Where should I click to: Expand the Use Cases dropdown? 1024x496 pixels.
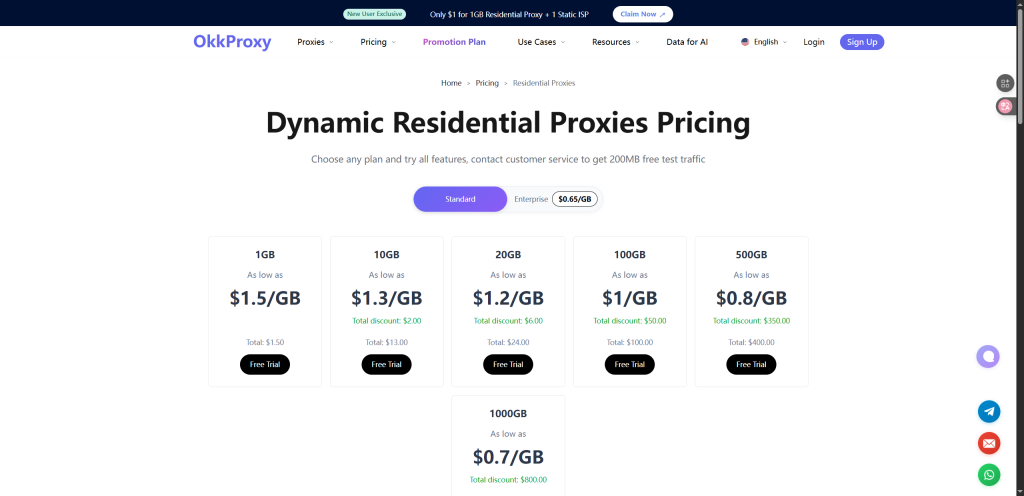point(540,42)
